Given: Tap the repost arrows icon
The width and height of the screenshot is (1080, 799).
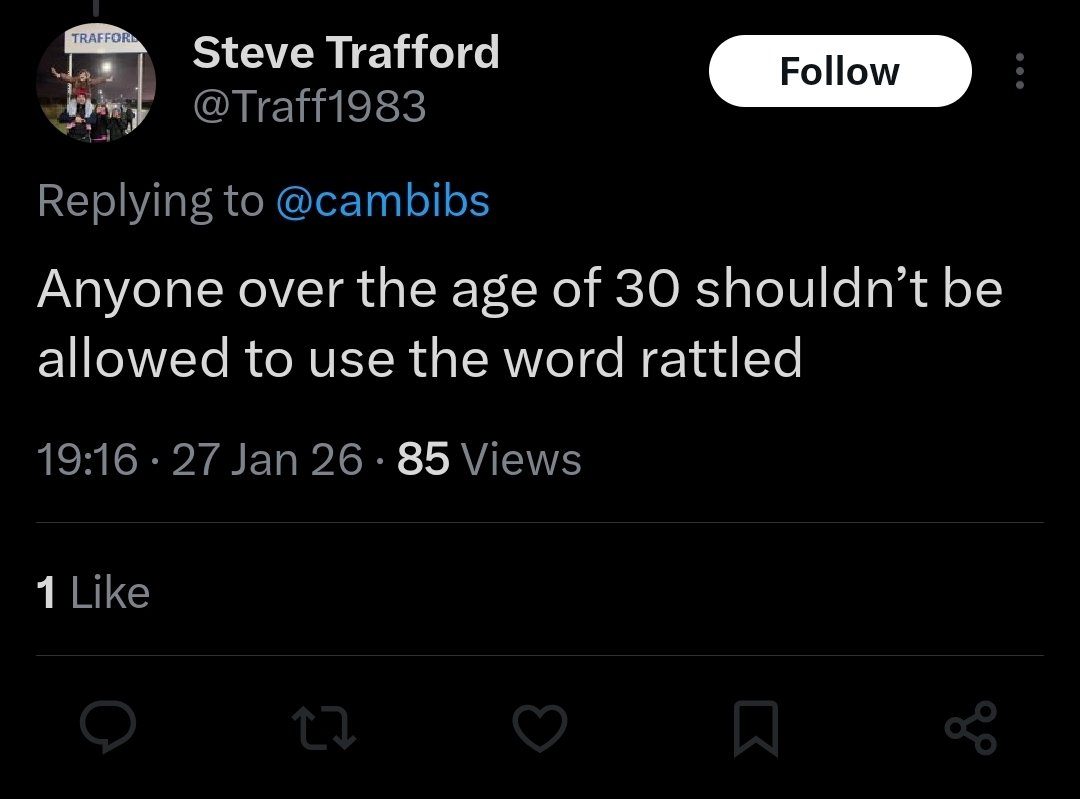Looking at the screenshot, I should tap(324, 727).
